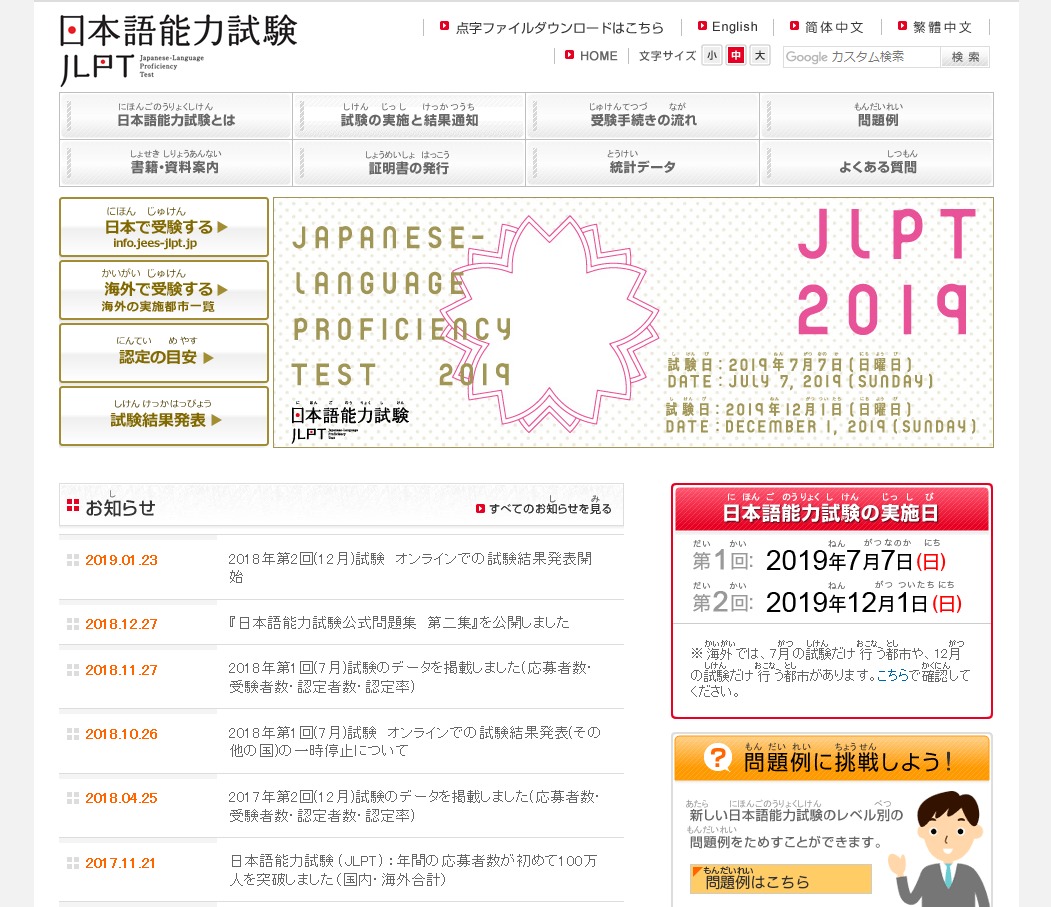Open よくある質問 menu

[x=877, y=162]
